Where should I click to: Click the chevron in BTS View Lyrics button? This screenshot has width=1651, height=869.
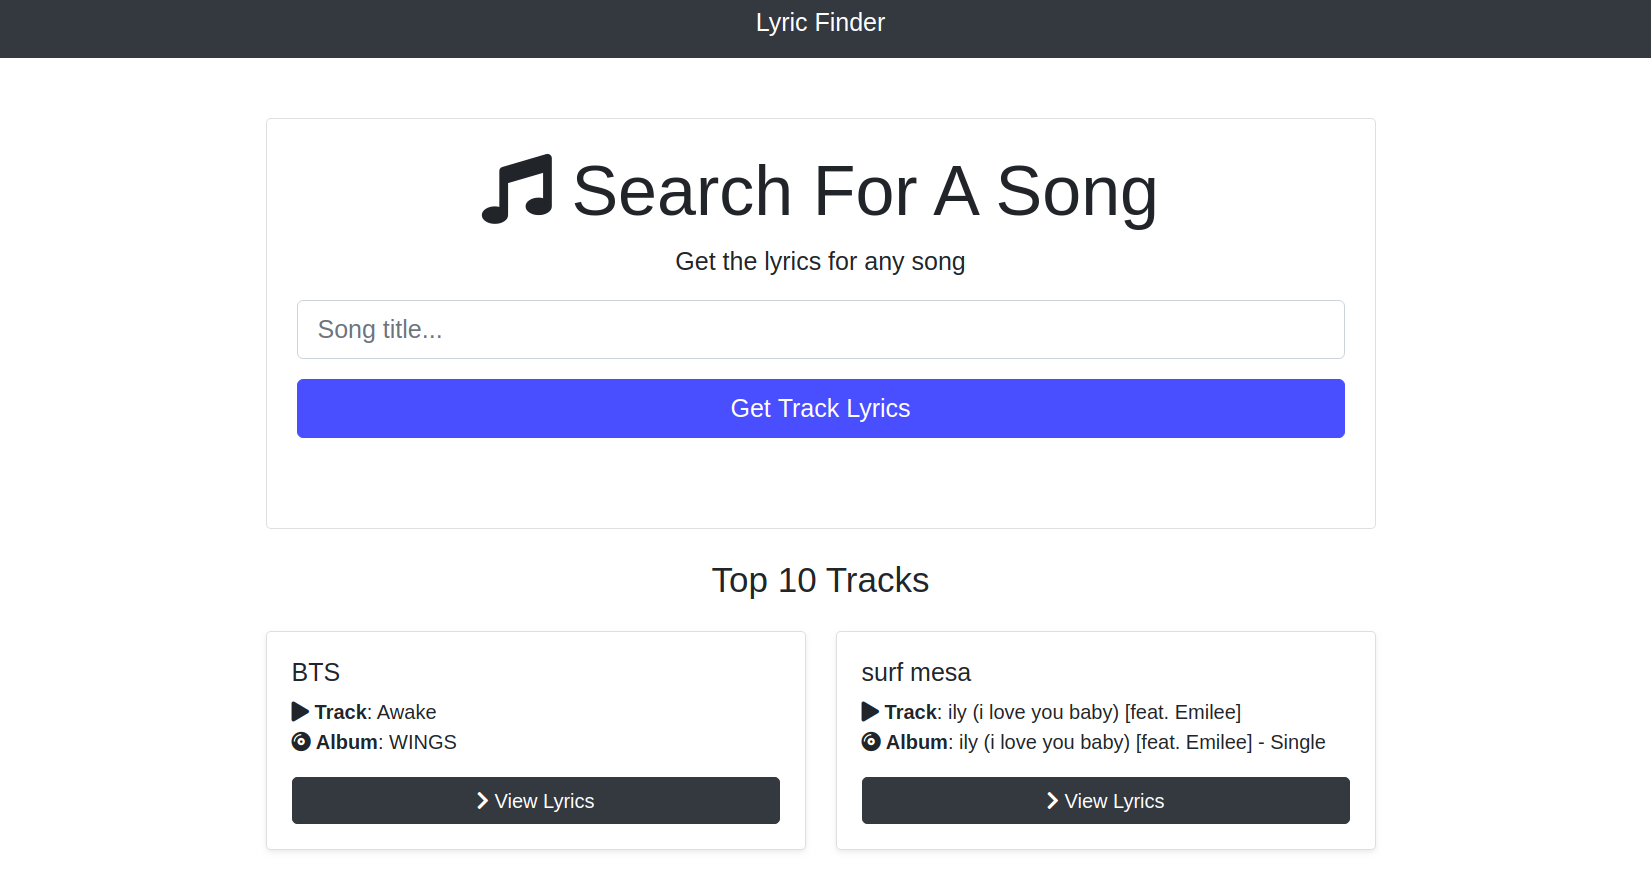coord(483,800)
